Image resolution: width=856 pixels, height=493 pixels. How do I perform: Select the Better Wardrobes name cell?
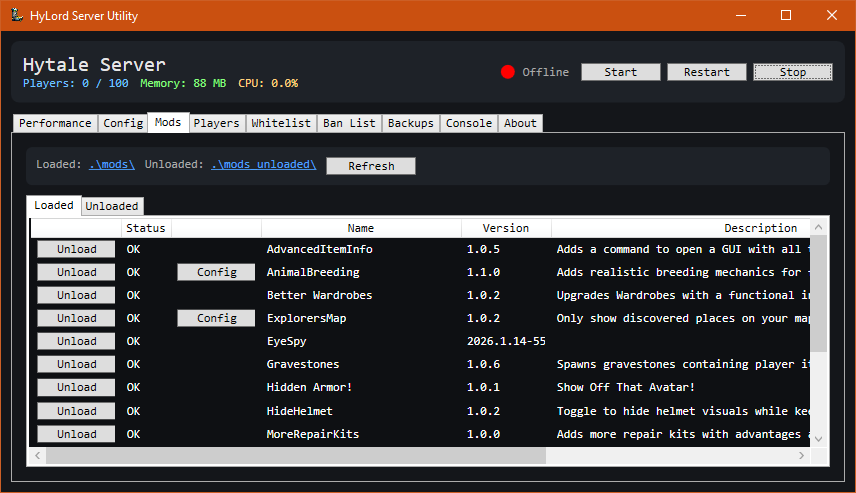361,295
